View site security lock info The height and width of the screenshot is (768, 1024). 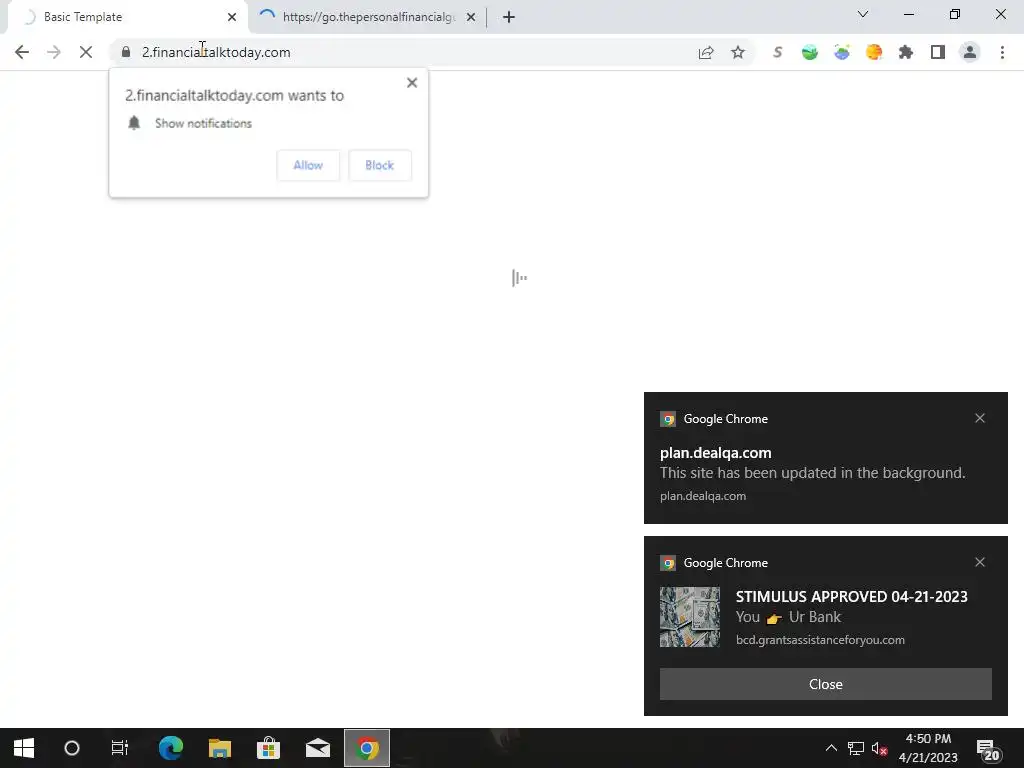126,52
